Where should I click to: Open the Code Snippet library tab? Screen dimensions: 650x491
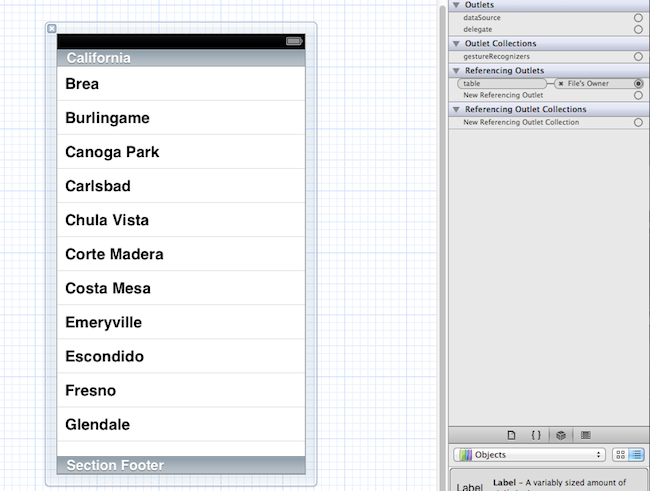[x=536, y=435]
